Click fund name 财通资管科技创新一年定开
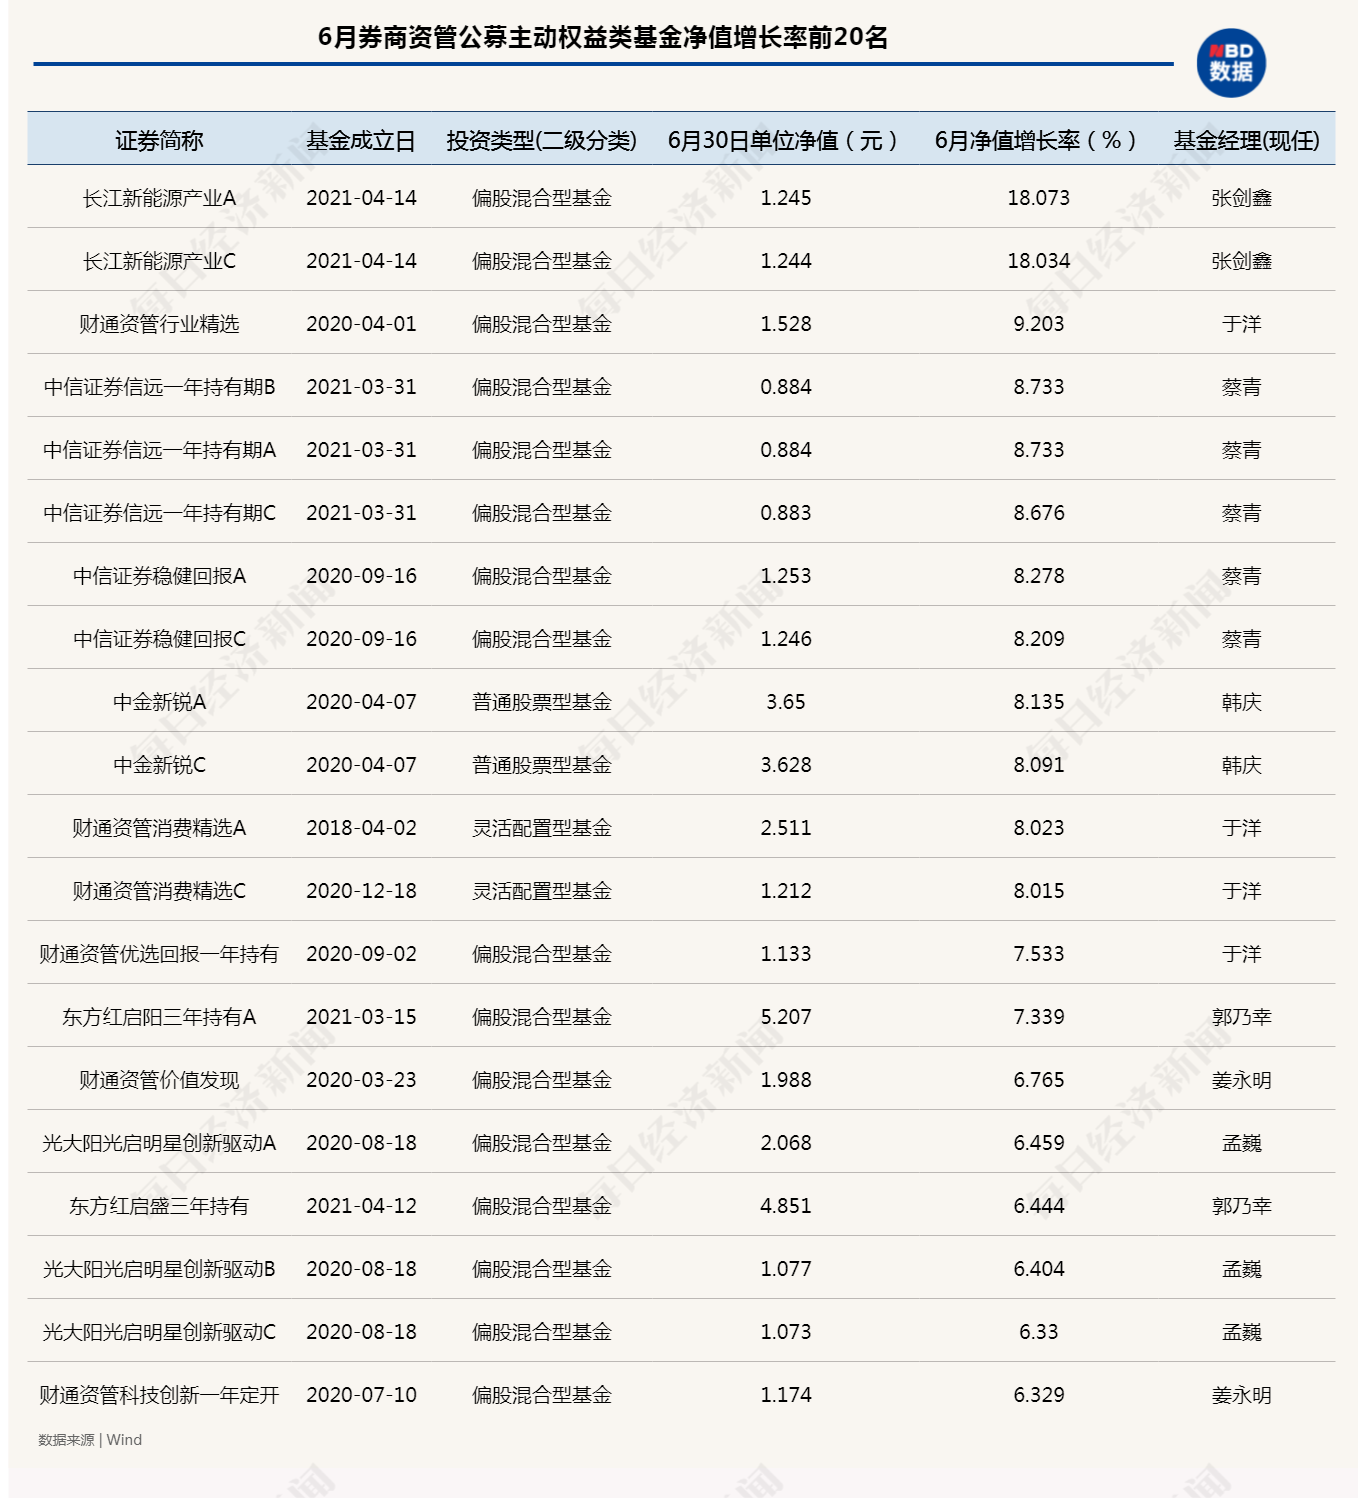This screenshot has height=1498, width=1358. pos(159,1395)
